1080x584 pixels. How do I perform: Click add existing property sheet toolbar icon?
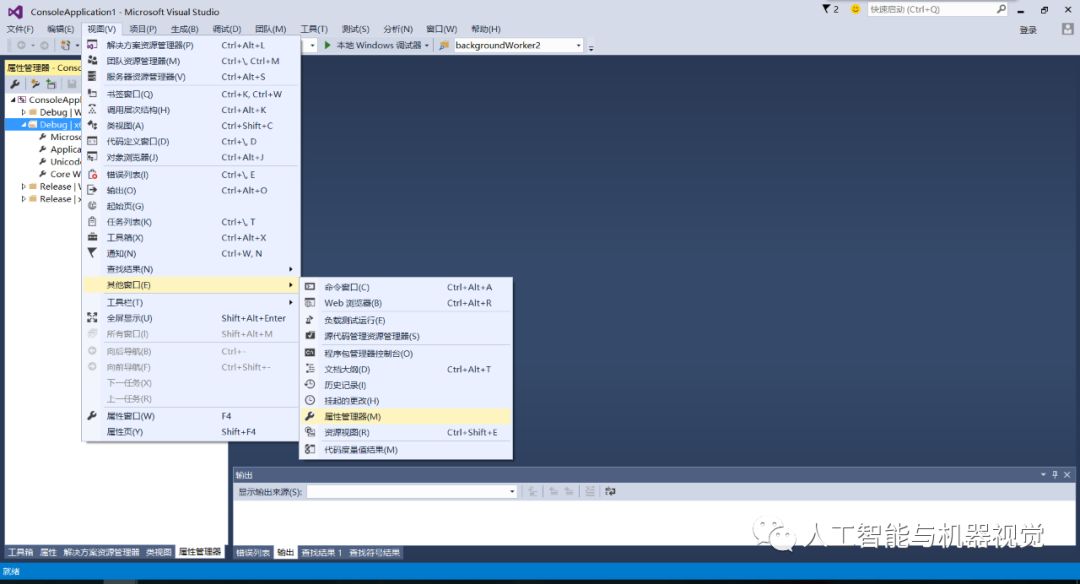(x=51, y=84)
